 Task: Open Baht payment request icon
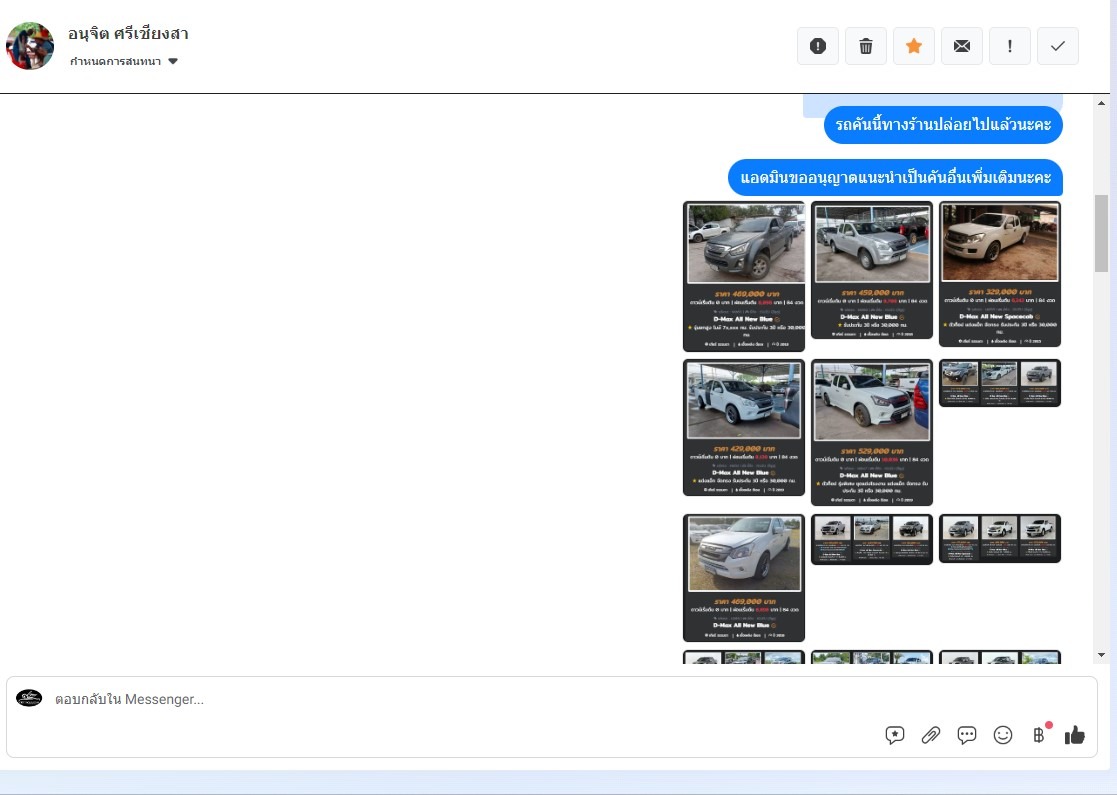(1039, 735)
